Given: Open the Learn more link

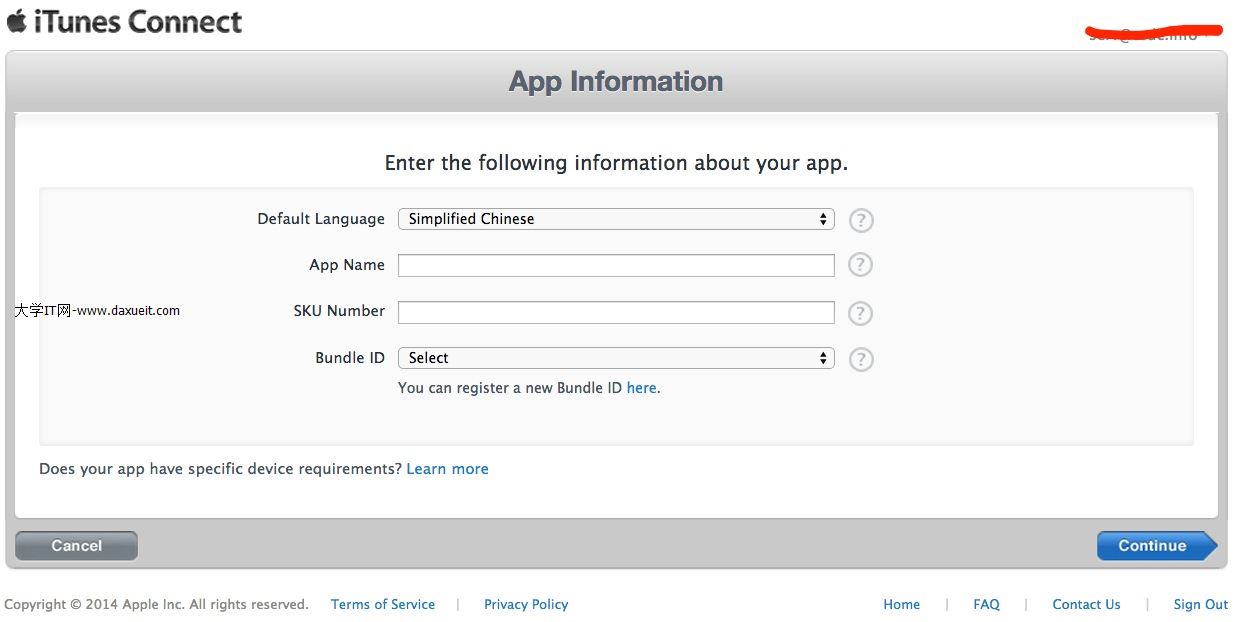Looking at the screenshot, I should point(447,469).
